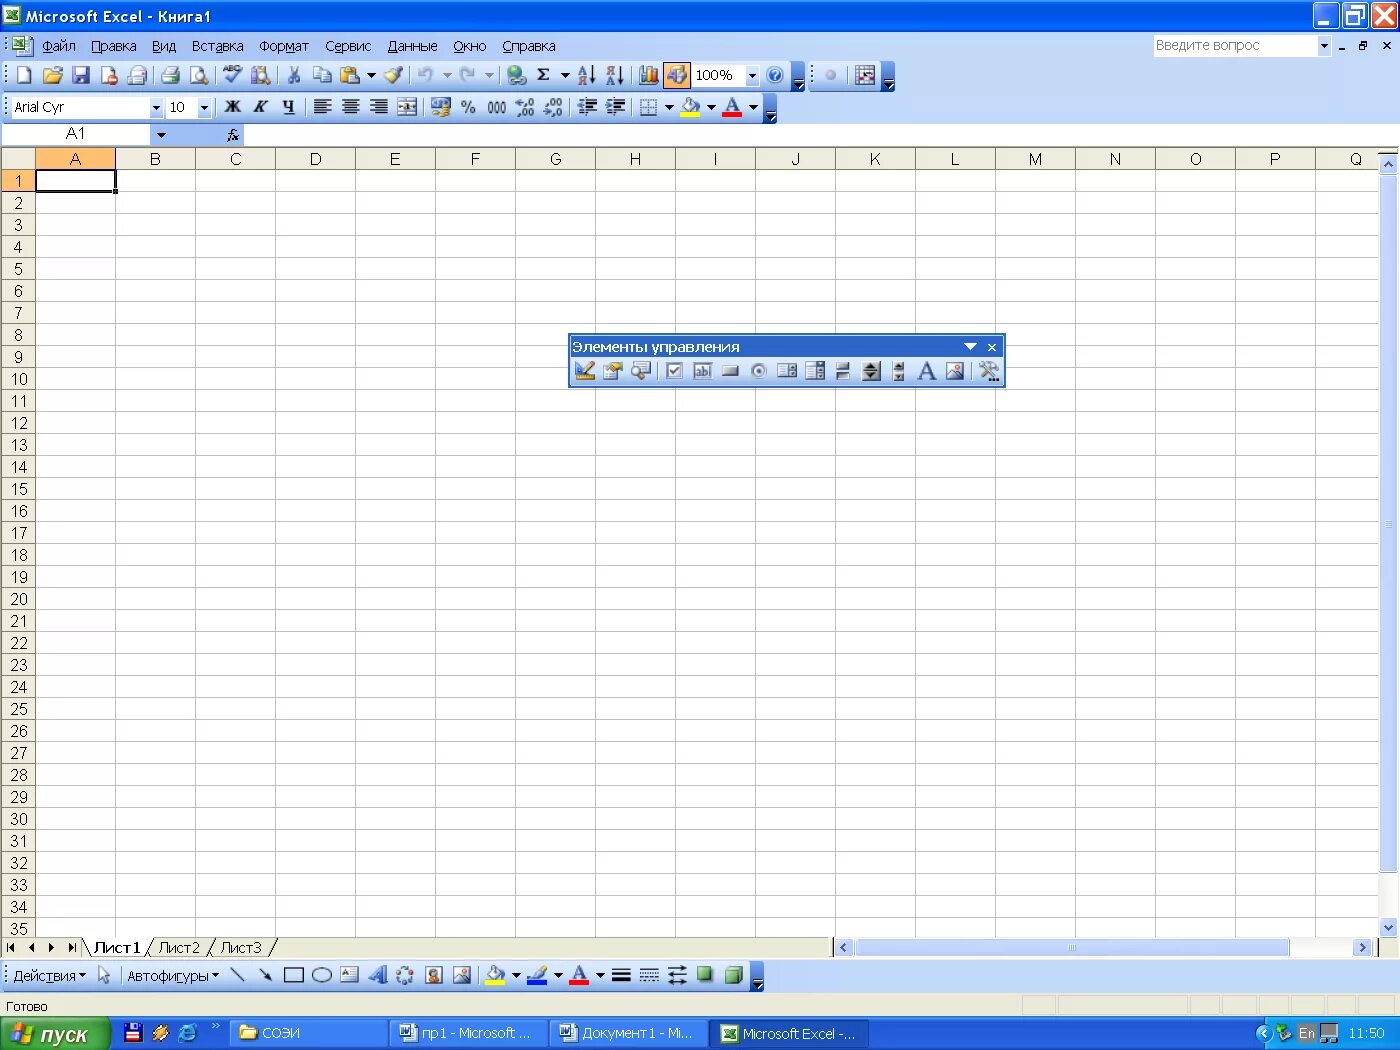Cut selection with scissors icon
Screen dimensions: 1400x1050
click(294, 75)
